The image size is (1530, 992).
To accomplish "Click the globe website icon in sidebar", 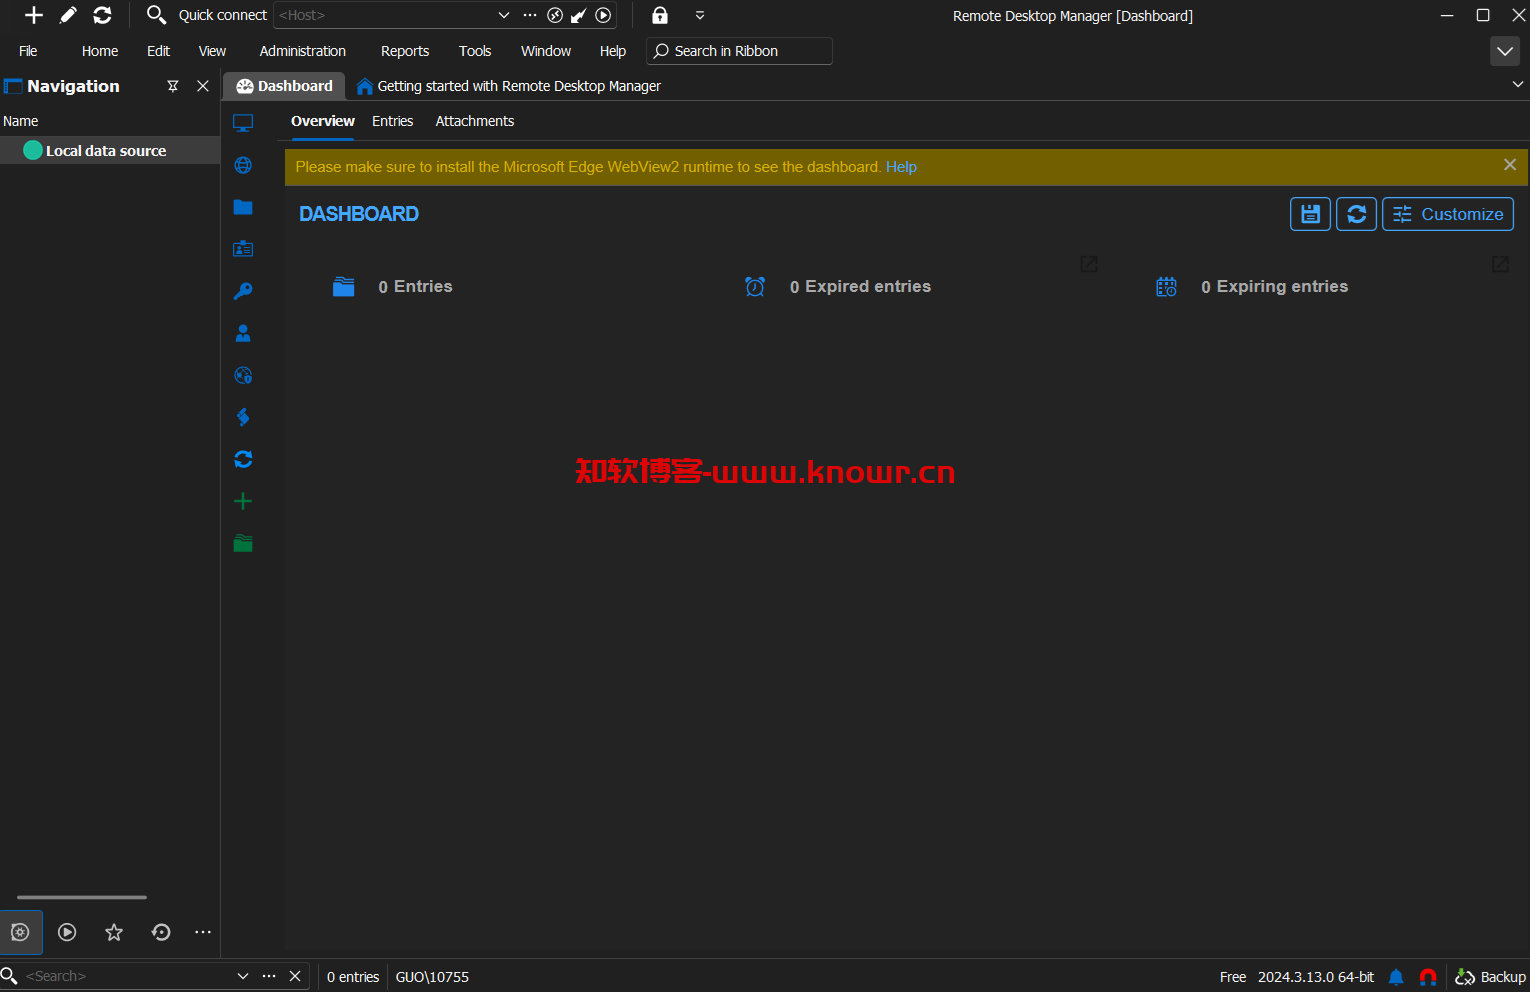I will click(x=243, y=165).
